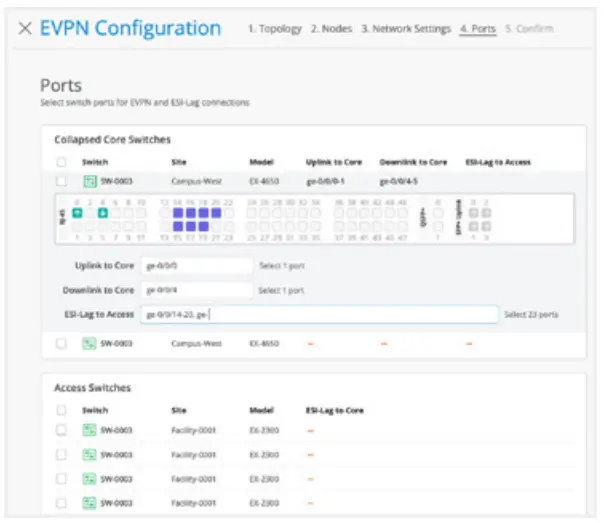Select port 12 on the switch faceplate
Screen dimensions: 604x523
coord(164,213)
